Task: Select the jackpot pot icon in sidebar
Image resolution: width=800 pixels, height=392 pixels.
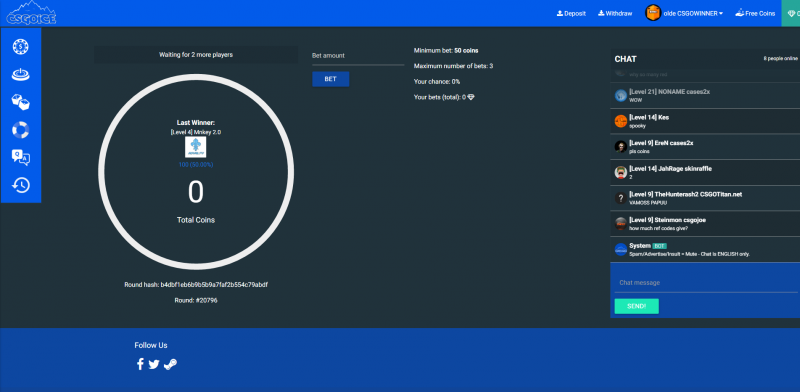Action: click(x=20, y=75)
